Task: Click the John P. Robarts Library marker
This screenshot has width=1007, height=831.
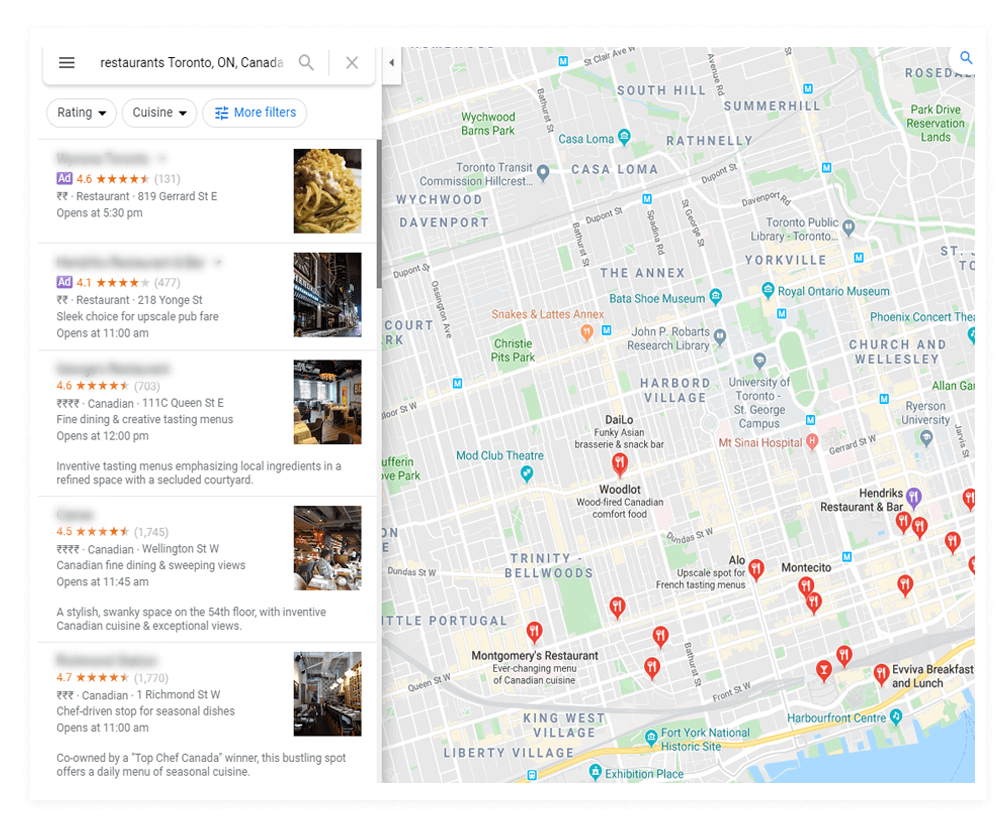Action: coord(720,336)
